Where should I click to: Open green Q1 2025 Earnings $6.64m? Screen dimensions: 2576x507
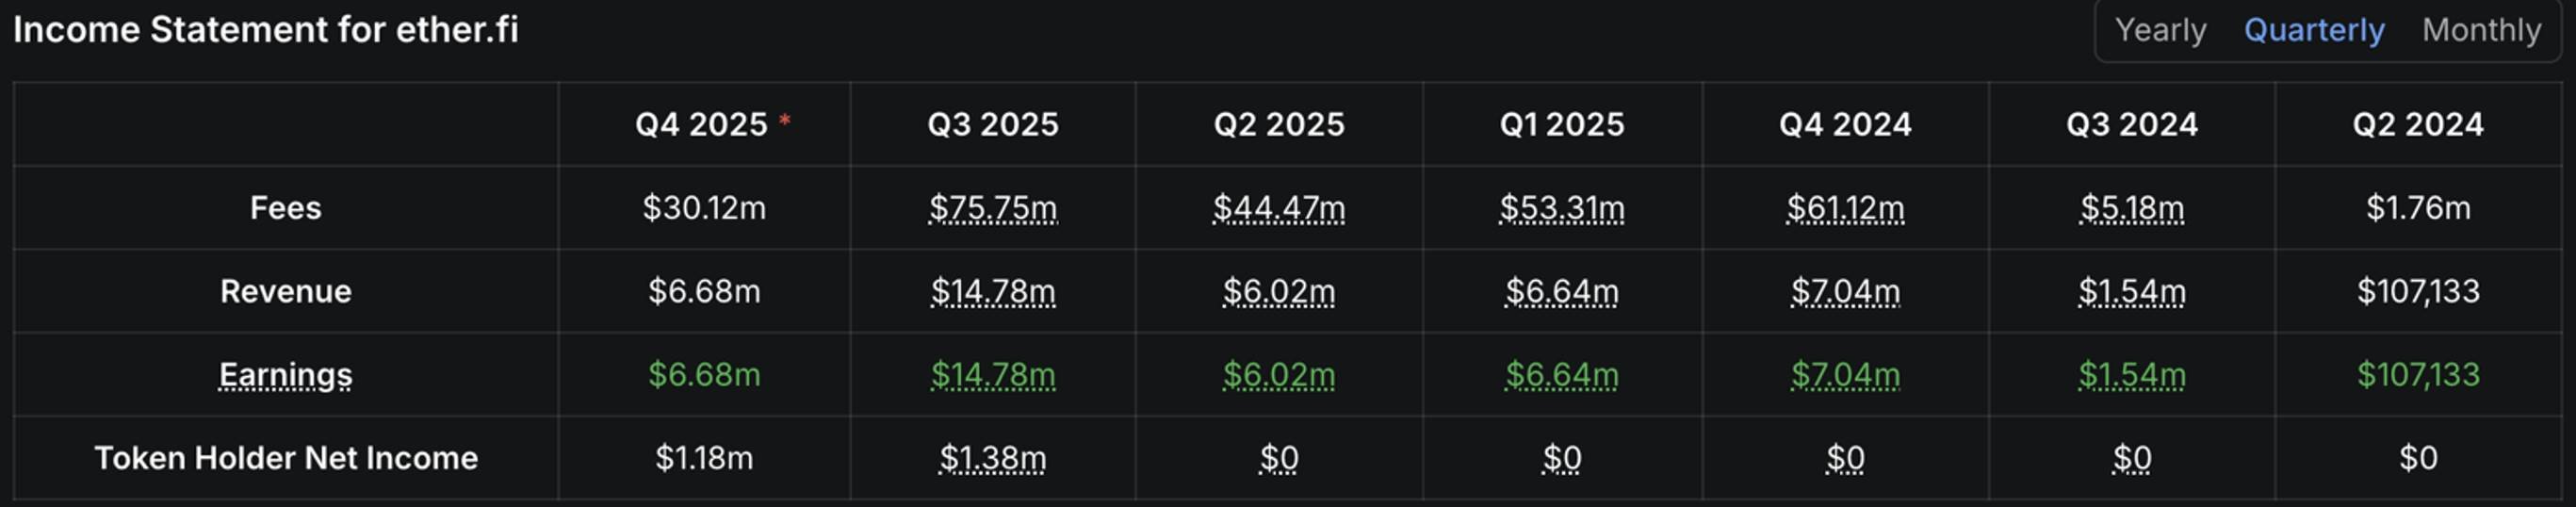pyautogui.click(x=1561, y=375)
